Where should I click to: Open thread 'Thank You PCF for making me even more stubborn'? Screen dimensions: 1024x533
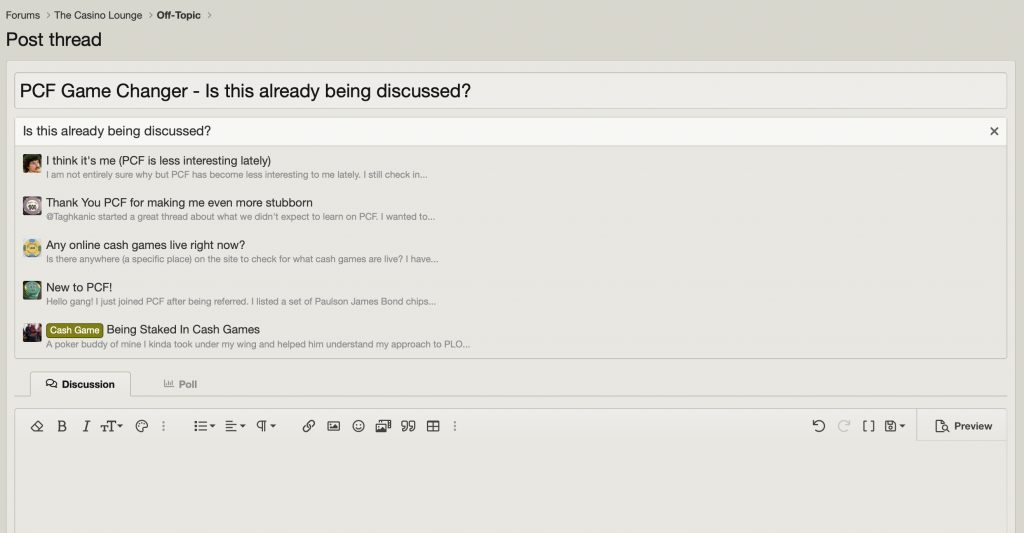[x=180, y=202]
